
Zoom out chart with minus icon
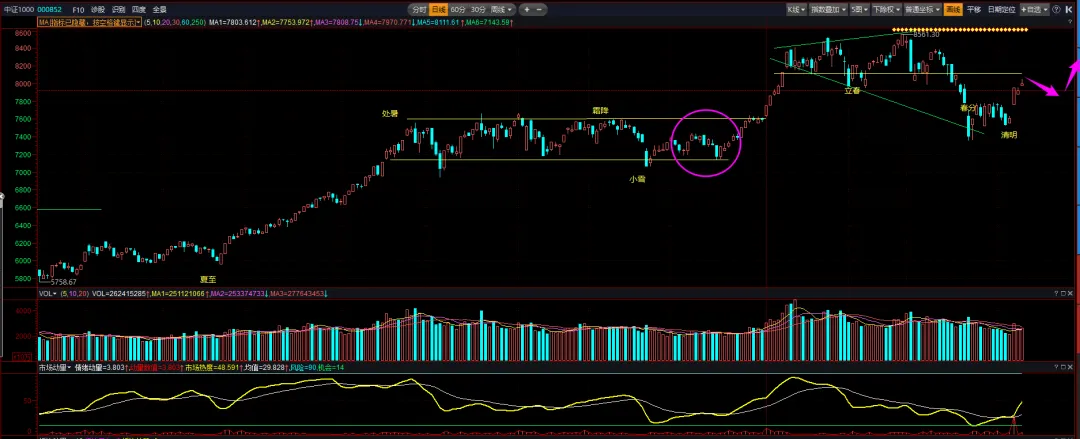pos(539,10)
